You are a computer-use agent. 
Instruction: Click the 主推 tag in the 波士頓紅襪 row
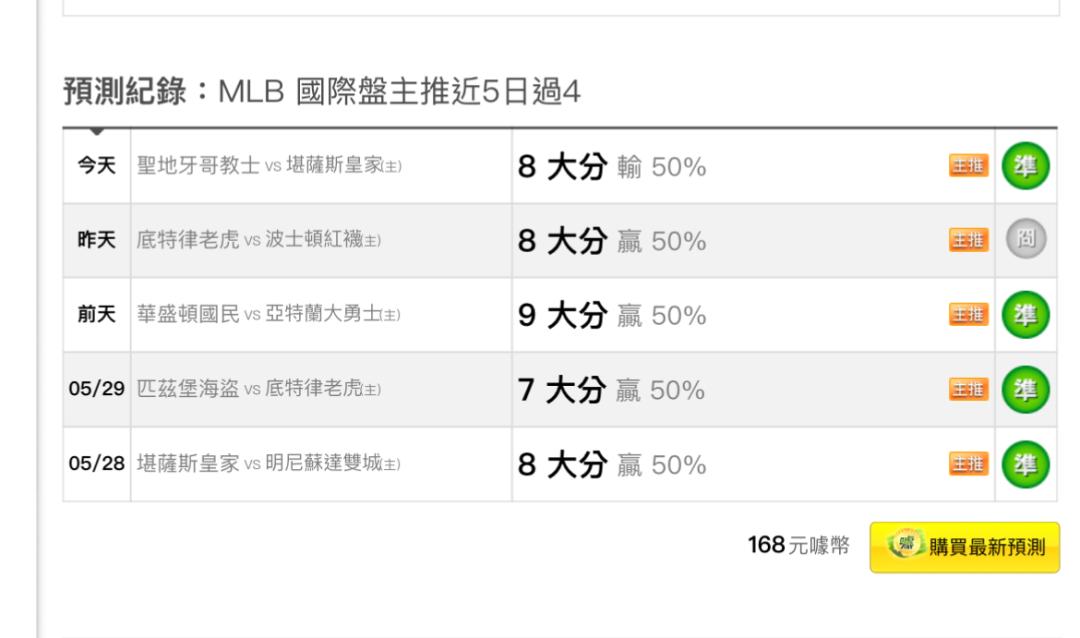pyautogui.click(x=968, y=240)
